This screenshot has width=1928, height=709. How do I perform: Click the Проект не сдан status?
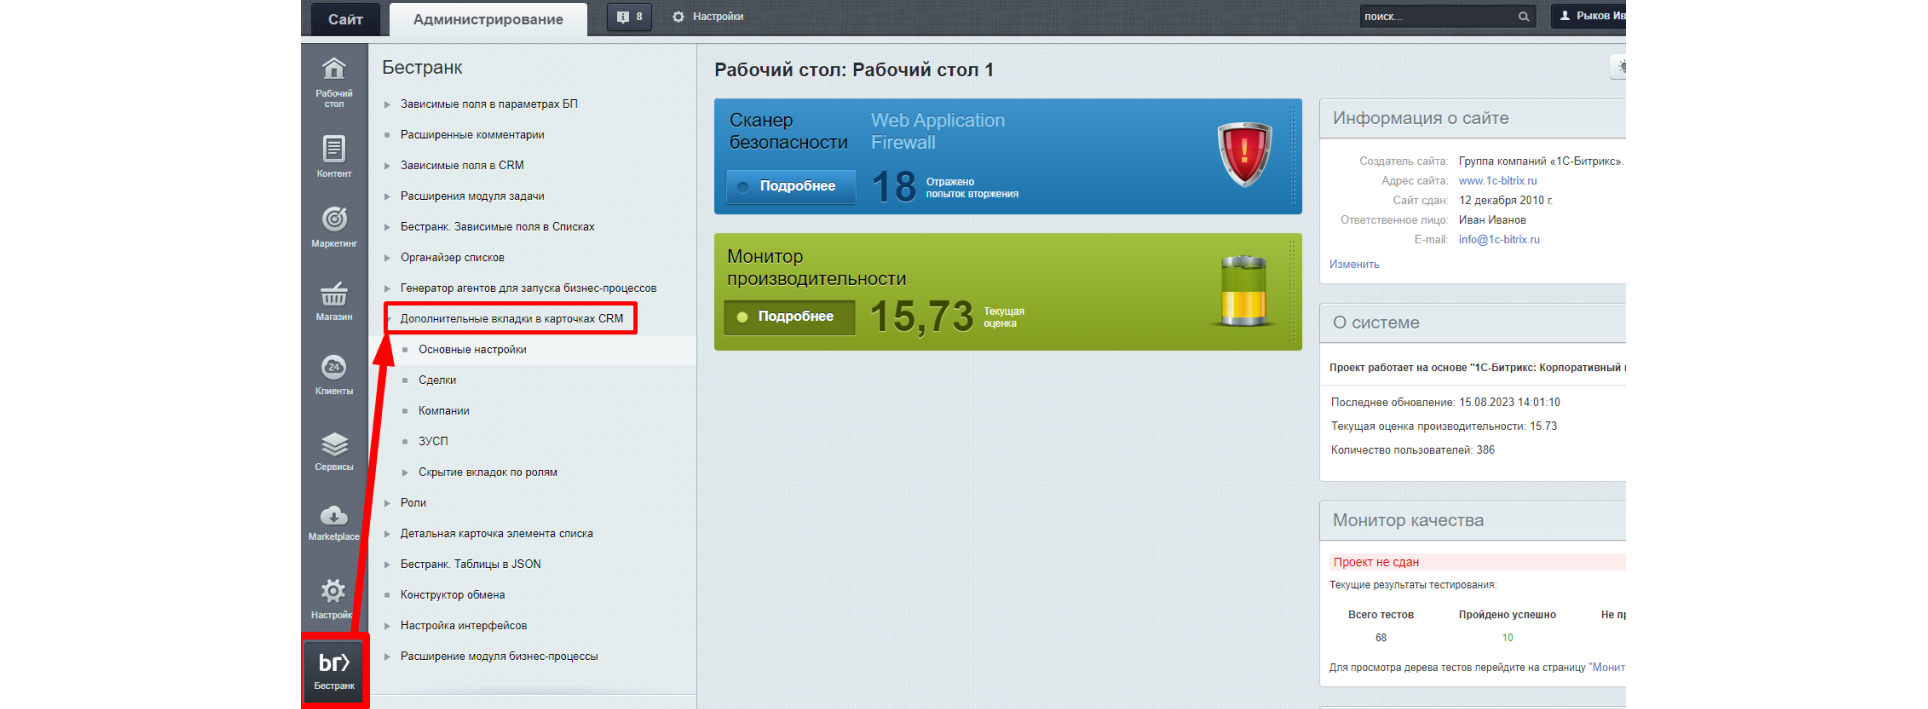coord(1376,562)
